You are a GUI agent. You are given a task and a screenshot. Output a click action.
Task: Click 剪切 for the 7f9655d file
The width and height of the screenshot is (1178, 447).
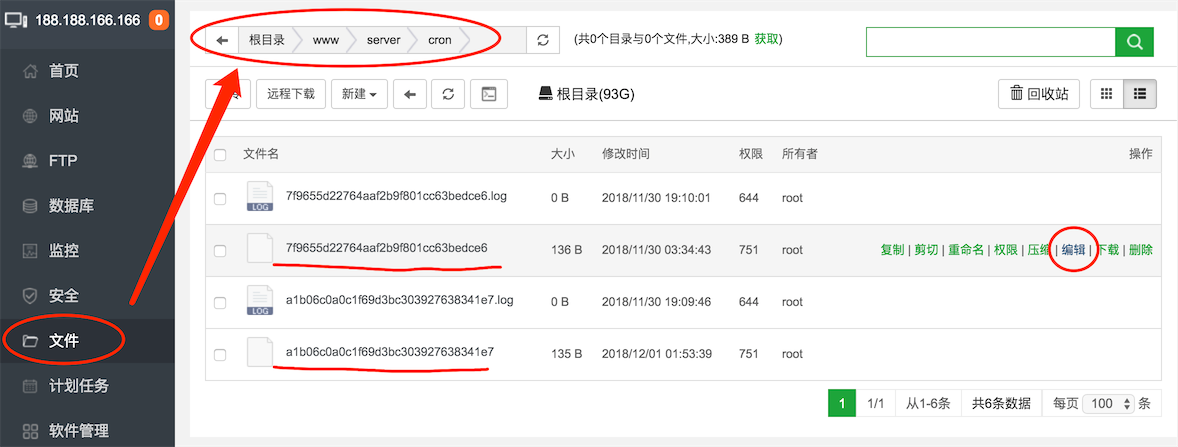[926, 250]
